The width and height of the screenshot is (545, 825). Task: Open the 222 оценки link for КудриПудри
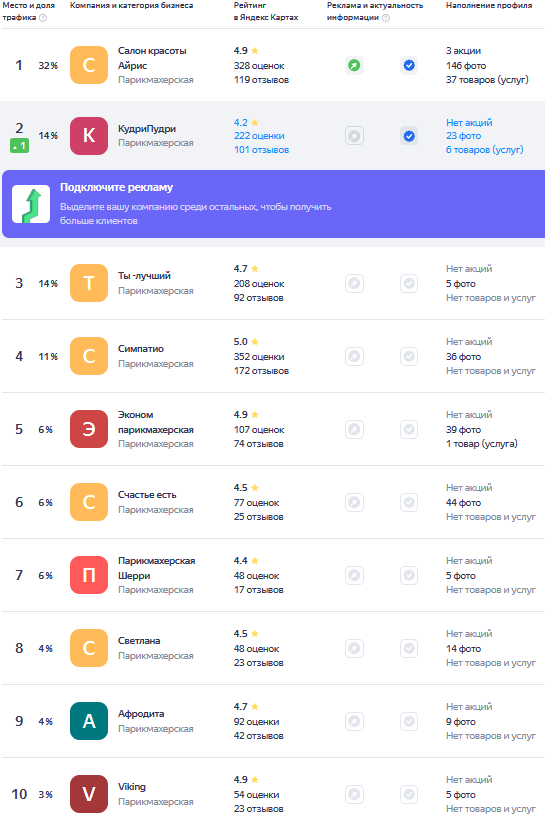click(x=259, y=136)
